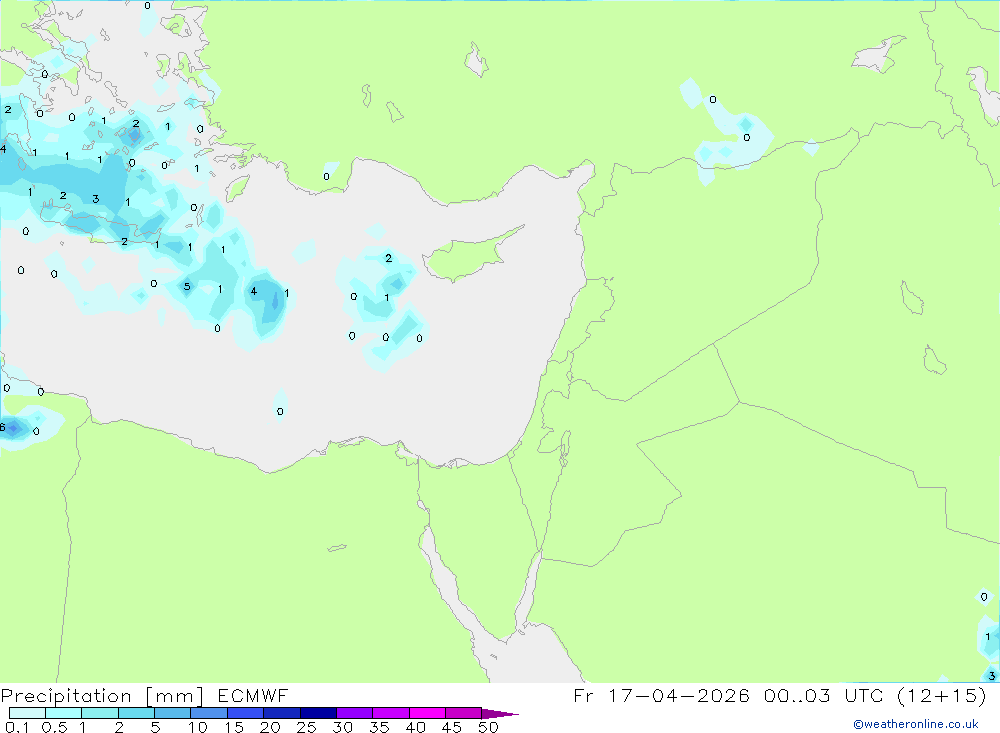Select the 10–15 mm blue legend swatch
Screen dimensions: 1000x733
coord(209,713)
